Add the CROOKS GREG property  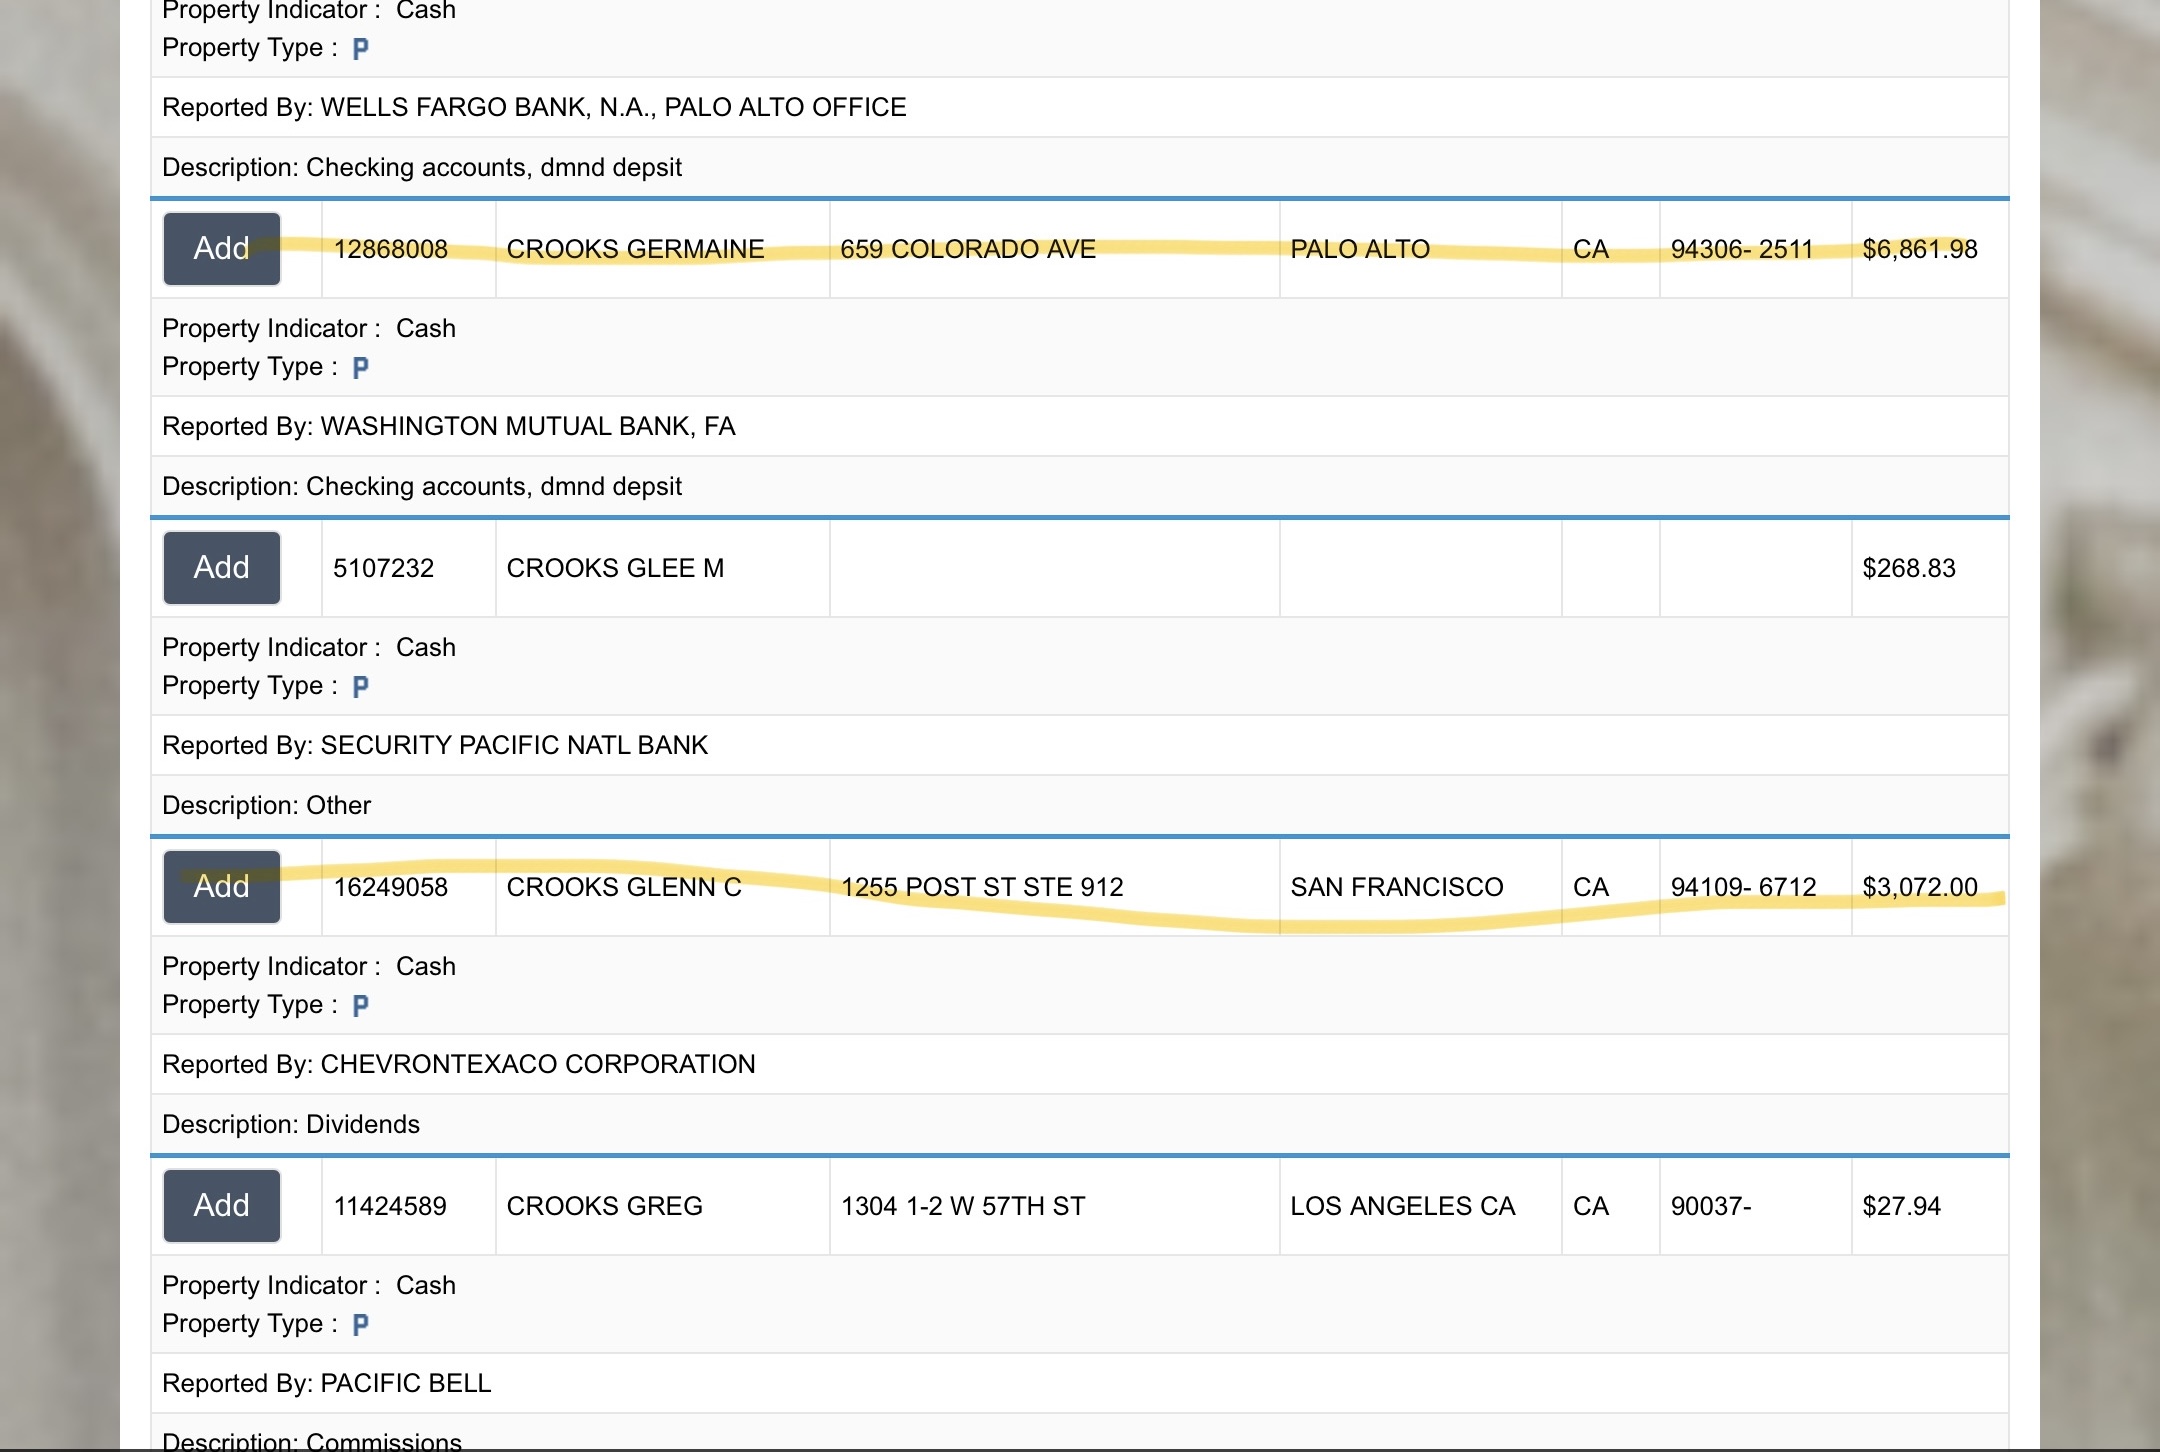pyautogui.click(x=222, y=1206)
